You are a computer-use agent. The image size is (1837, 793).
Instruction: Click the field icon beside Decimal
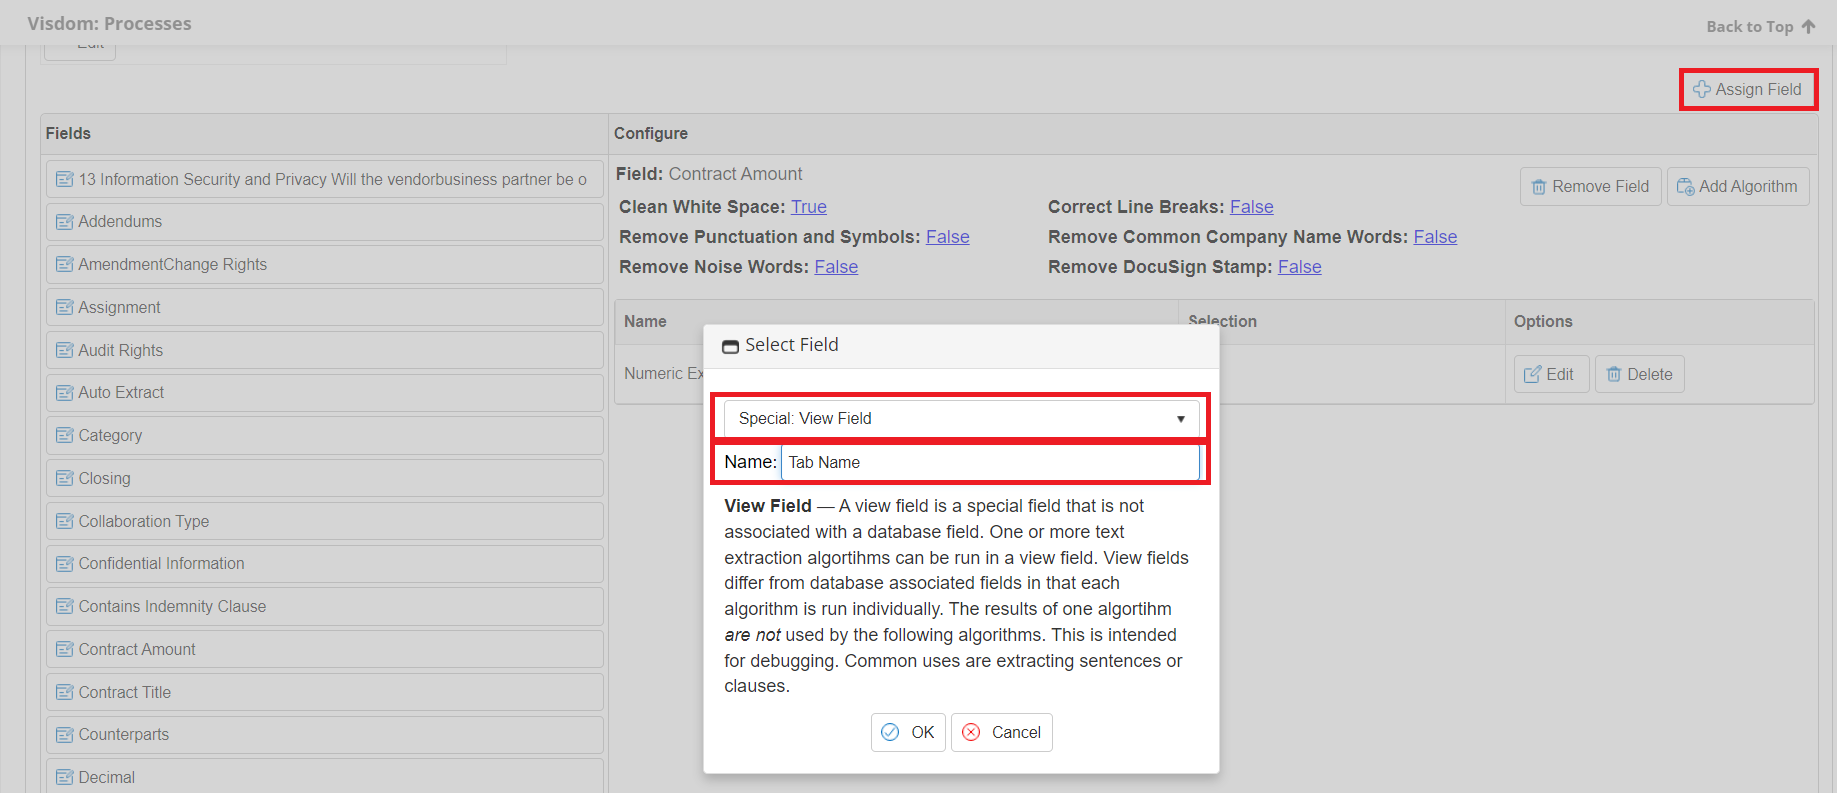(x=65, y=777)
